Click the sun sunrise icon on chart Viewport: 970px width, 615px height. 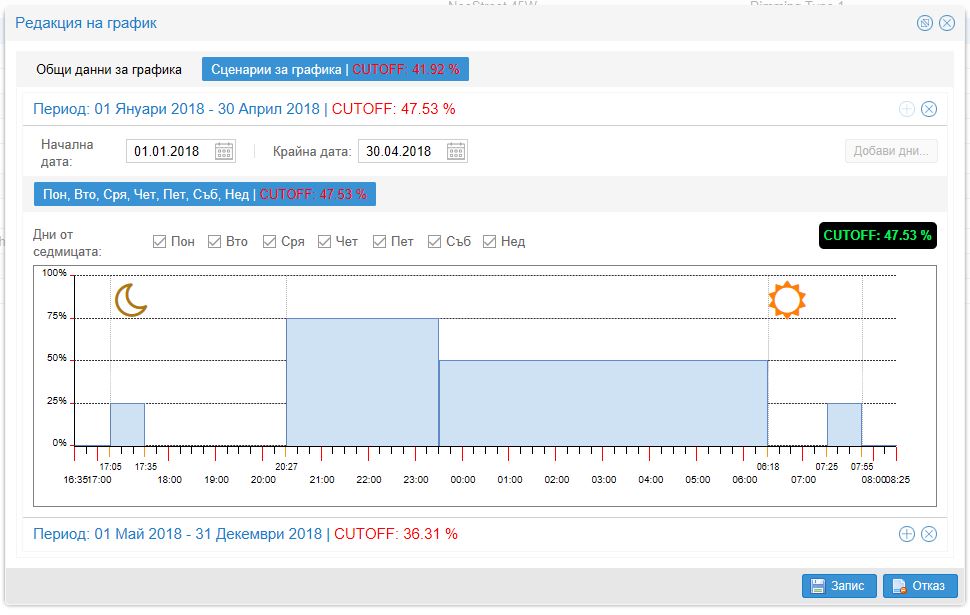787,300
